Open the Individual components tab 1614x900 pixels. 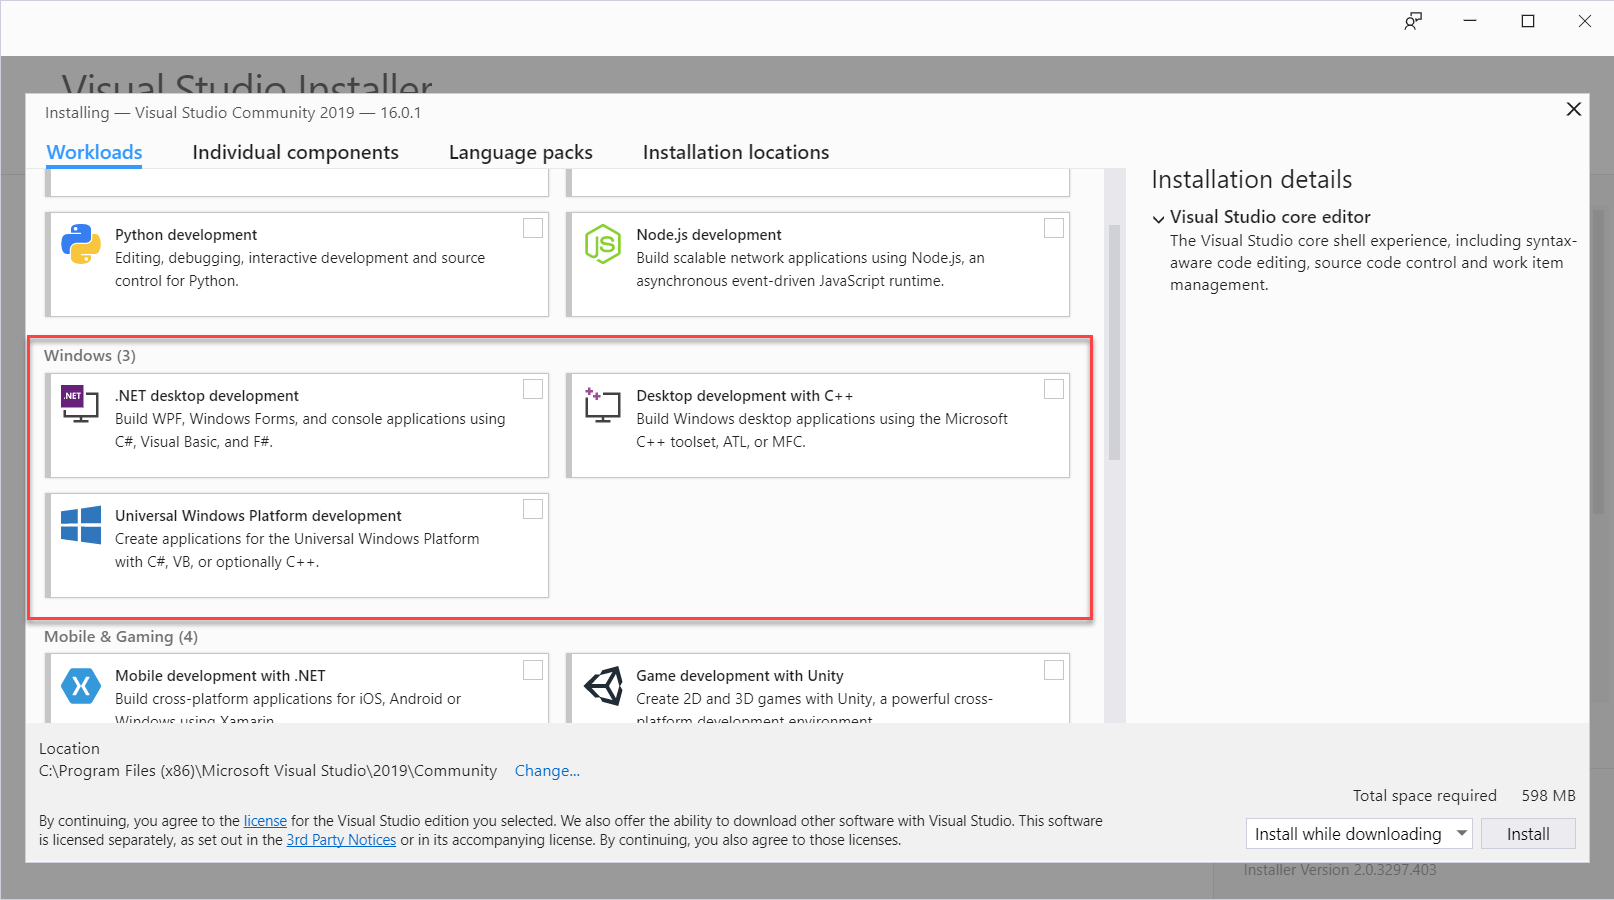[x=295, y=152]
